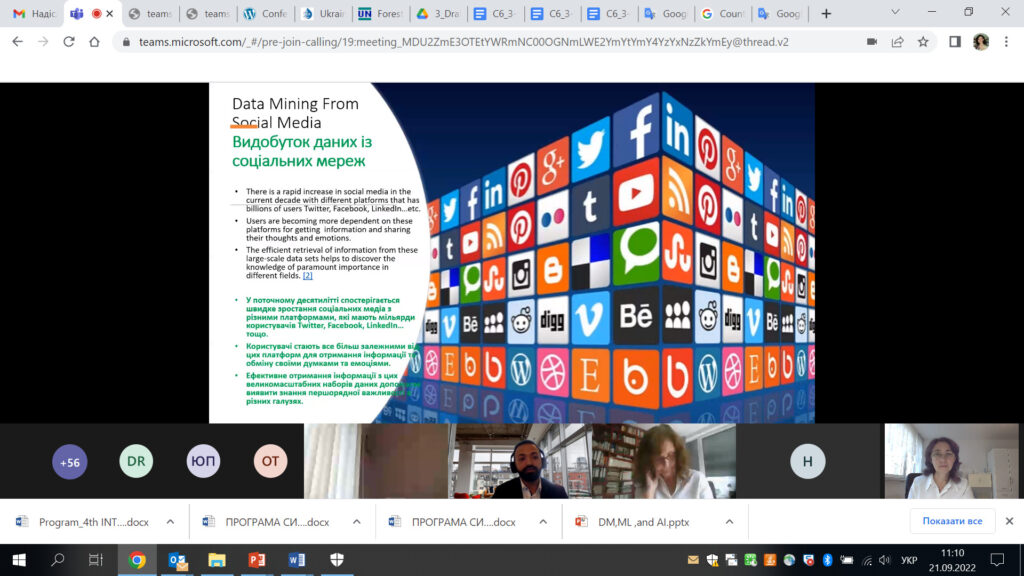Open Chrome profile avatar
Screen dimensions: 1024x576
coord(980,42)
